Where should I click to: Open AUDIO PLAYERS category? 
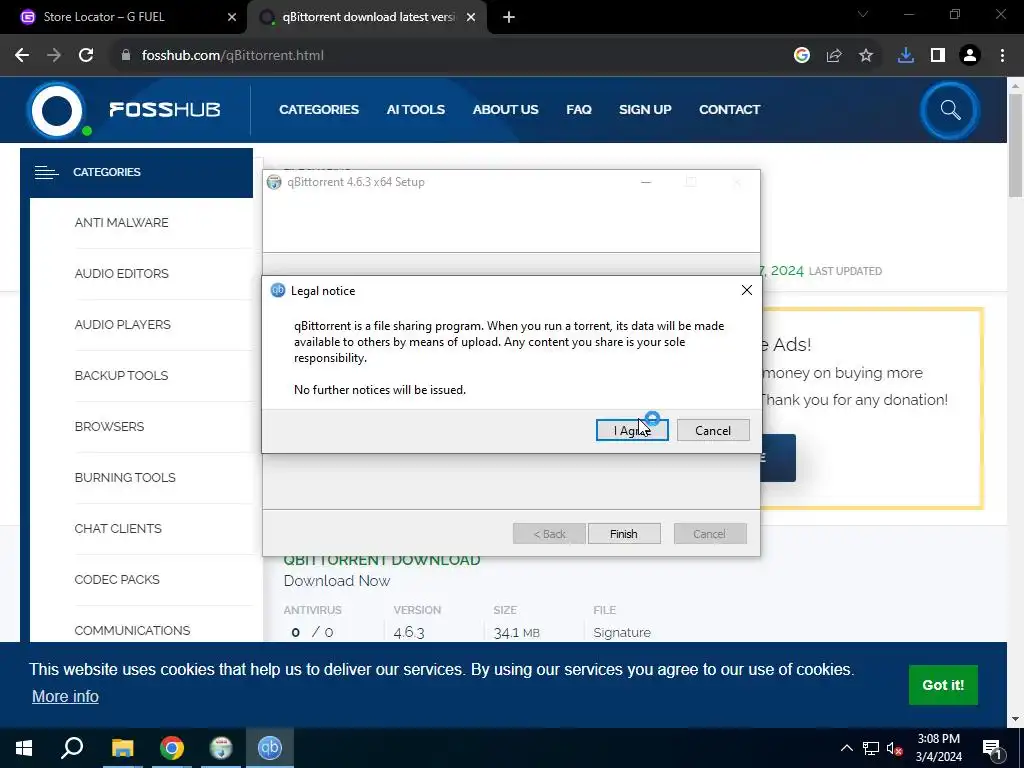[122, 325]
